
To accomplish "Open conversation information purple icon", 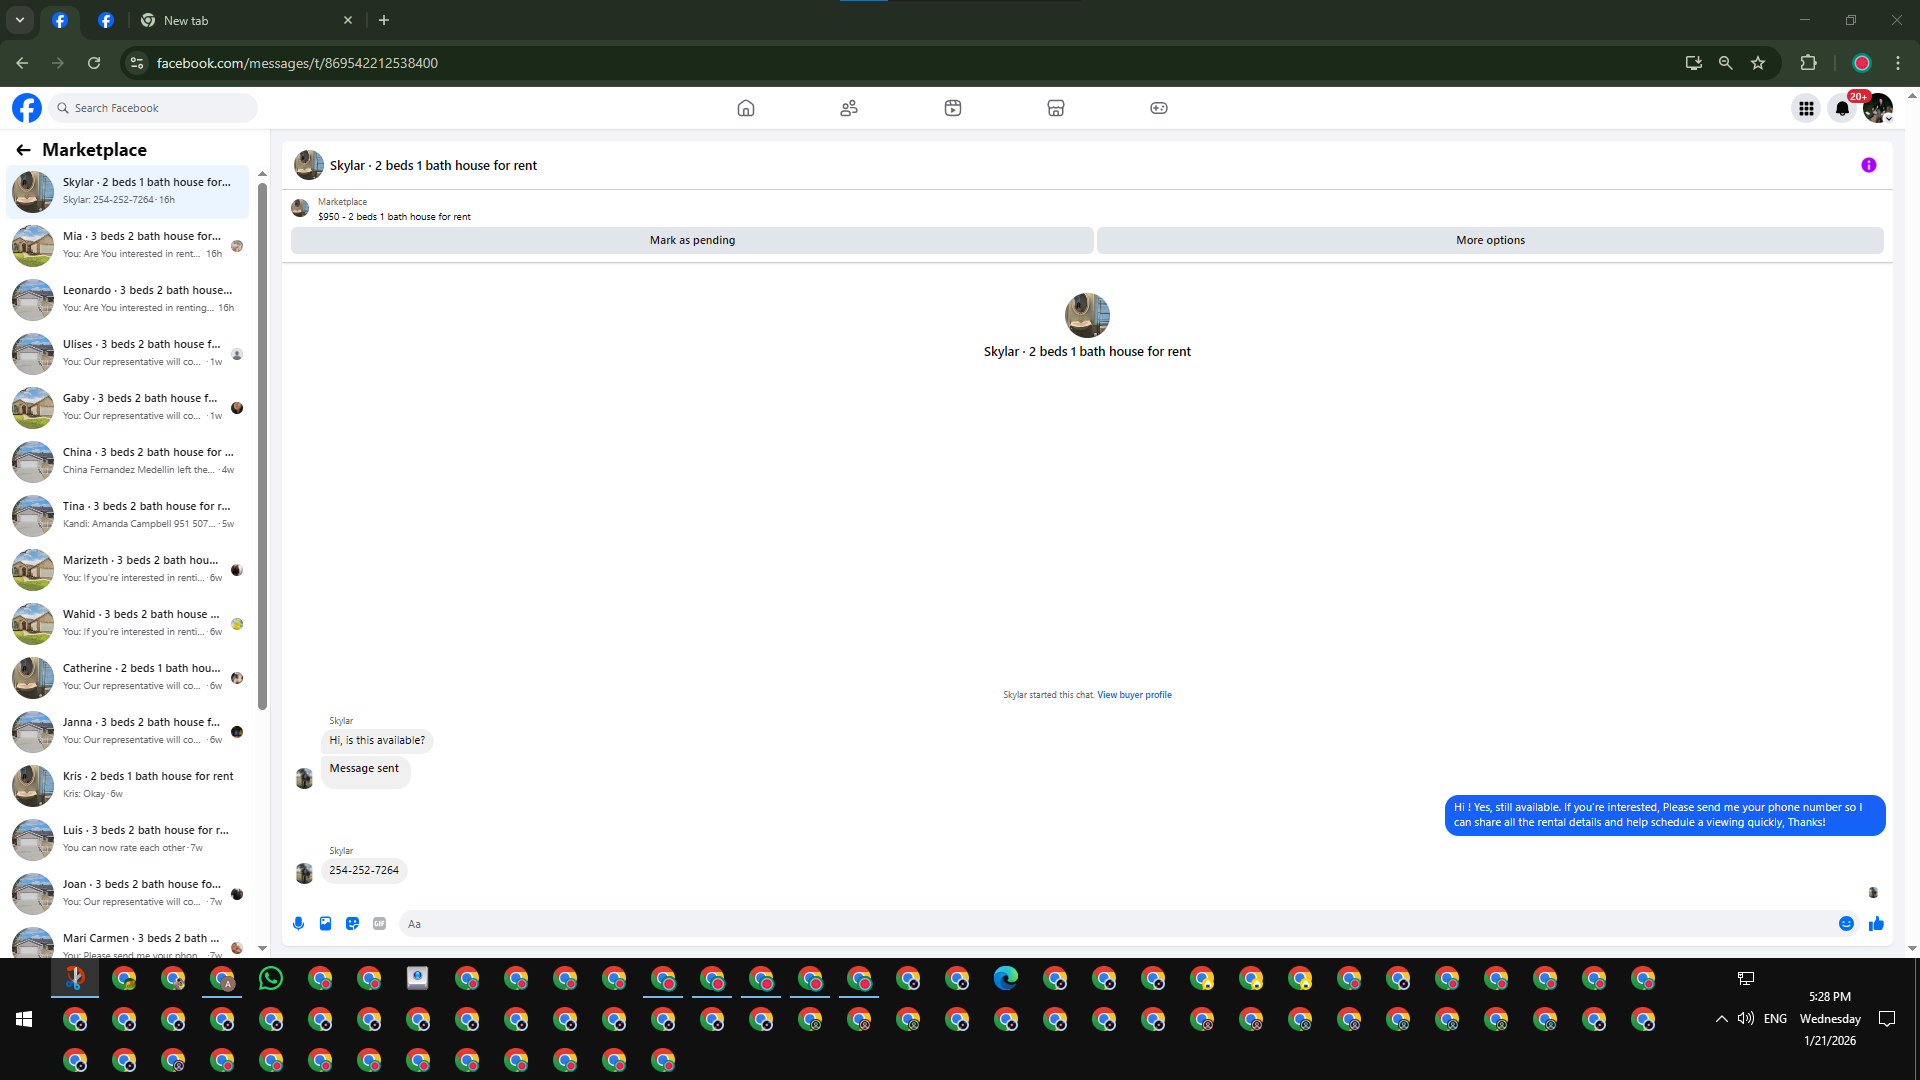I will [x=1868, y=166].
